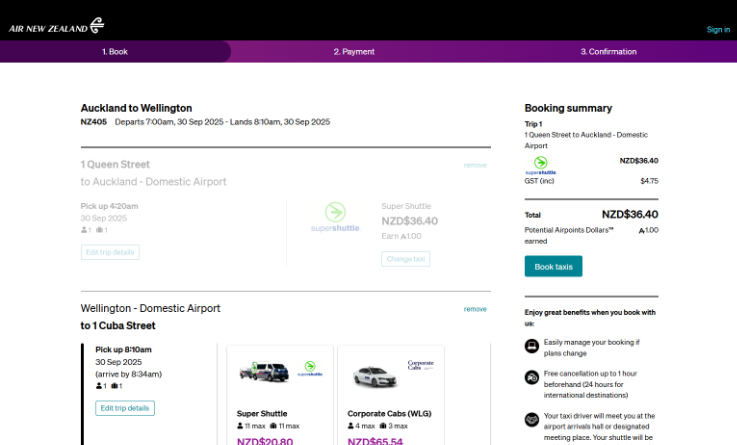737x445 pixels.
Task: Select the Super Shuttle van image
Action: coord(264,373)
